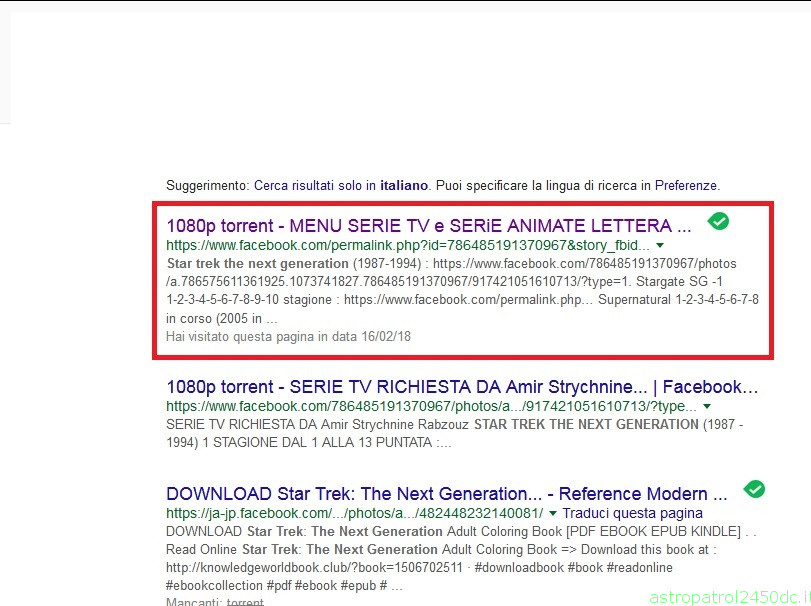Screen dimensions: 811x606
Task: Expand dropdown arrow next to permalink.php URL
Action: (660, 245)
